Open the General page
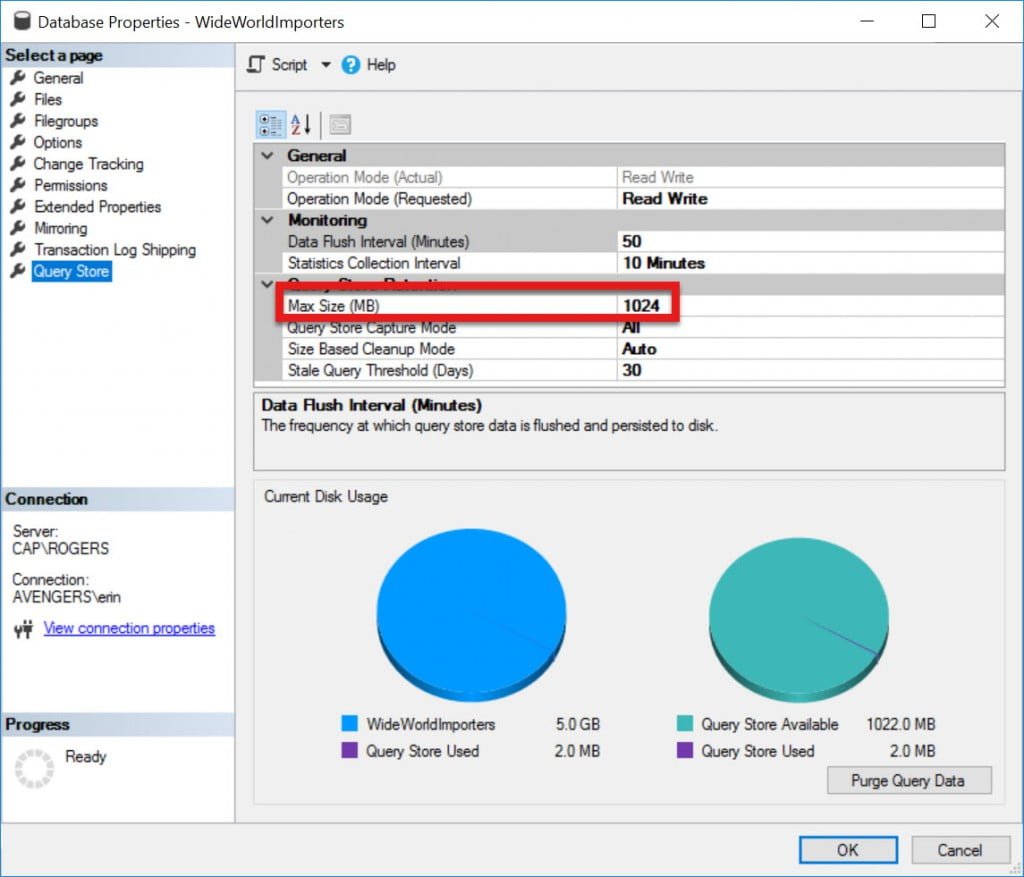 [58, 78]
